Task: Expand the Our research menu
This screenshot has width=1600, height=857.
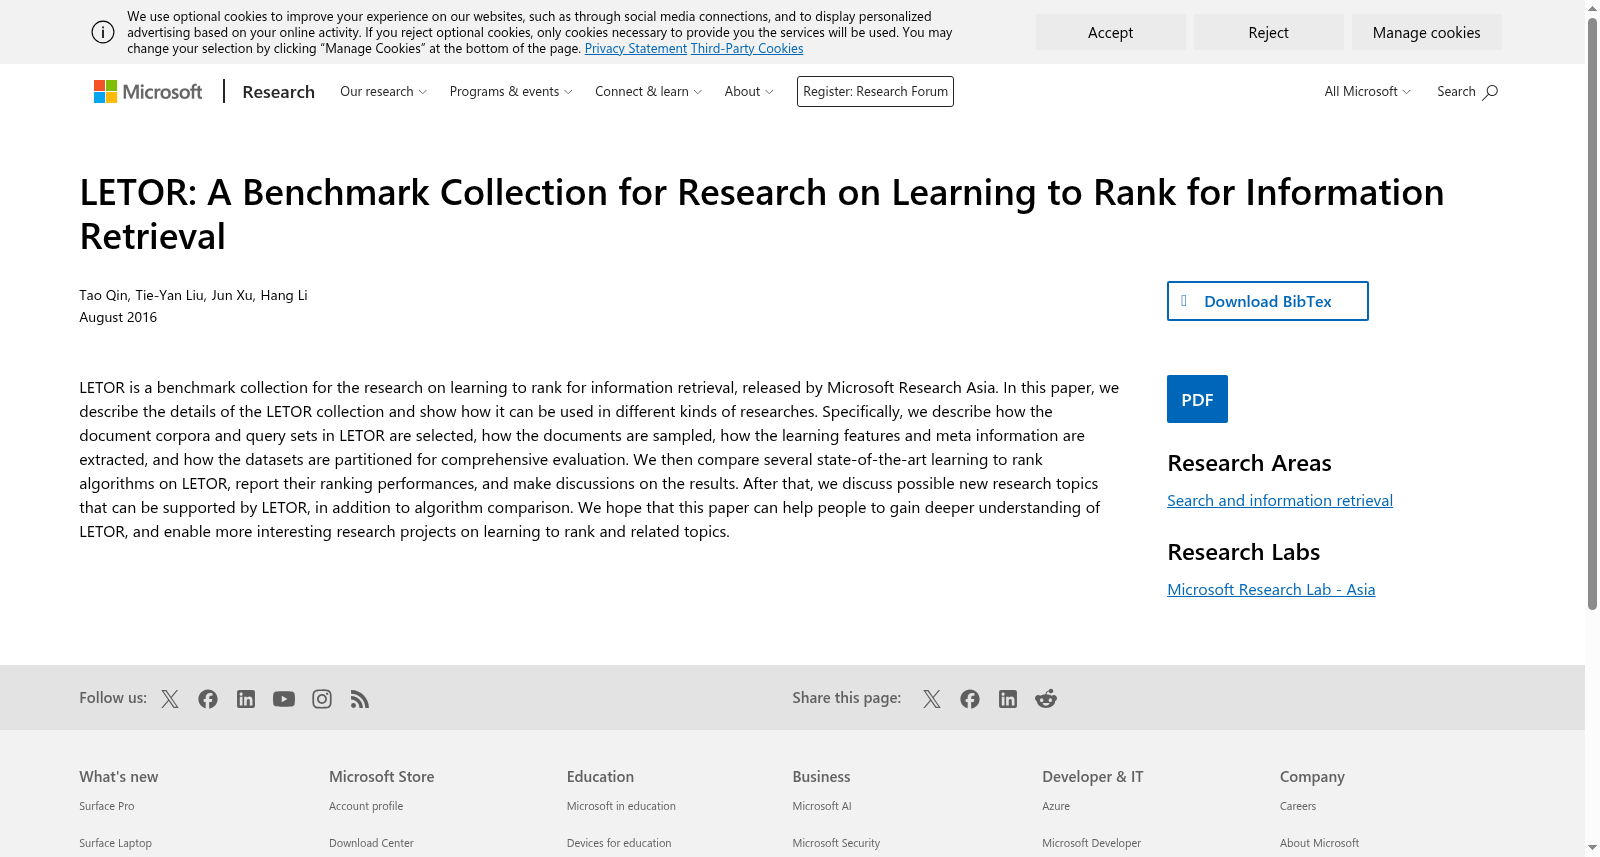Action: (384, 92)
